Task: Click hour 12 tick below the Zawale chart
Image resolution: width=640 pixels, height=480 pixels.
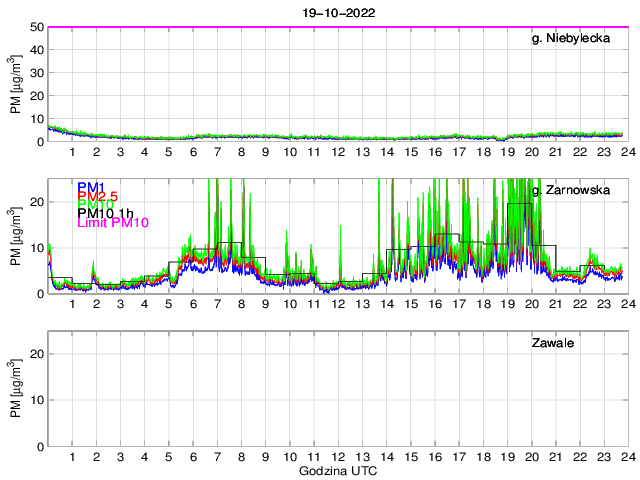Action: [x=338, y=456]
